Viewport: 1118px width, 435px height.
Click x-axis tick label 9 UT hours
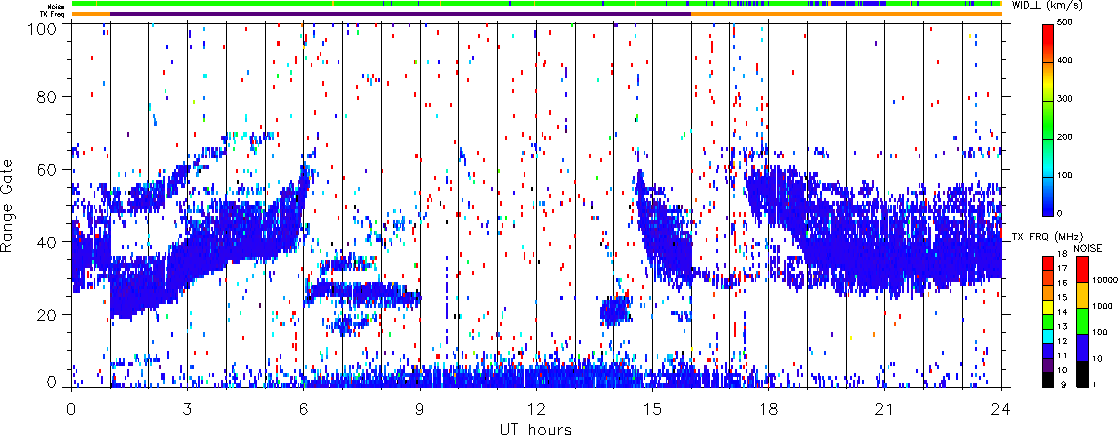[x=419, y=409]
